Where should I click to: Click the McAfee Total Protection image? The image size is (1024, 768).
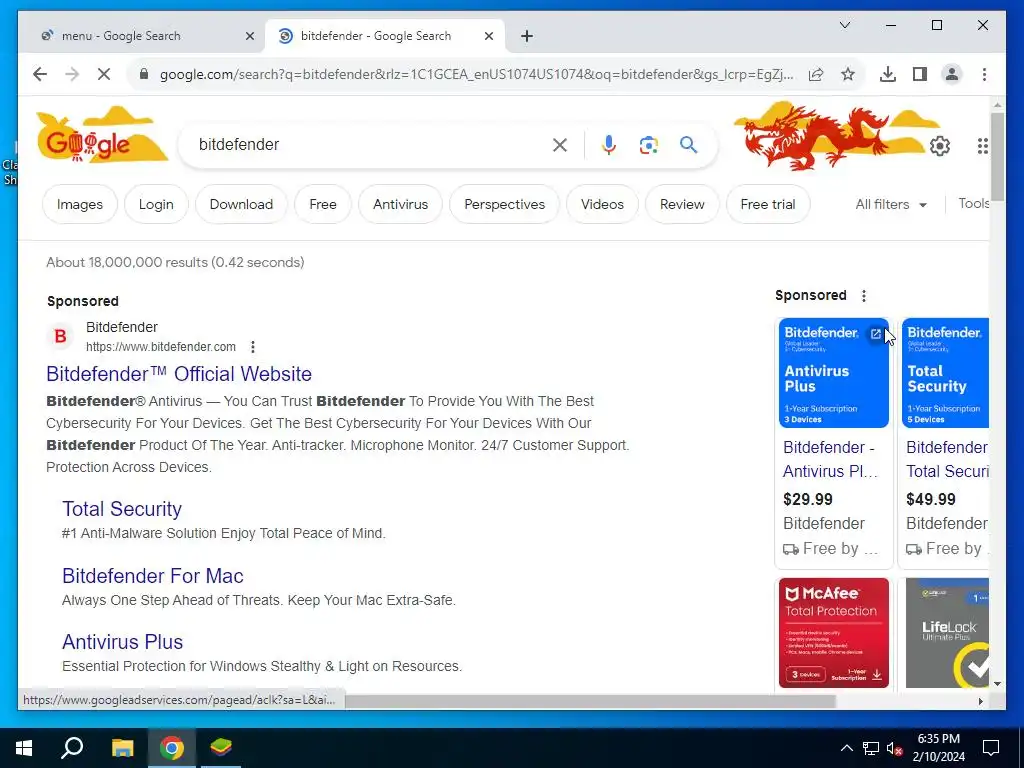pyautogui.click(x=833, y=633)
